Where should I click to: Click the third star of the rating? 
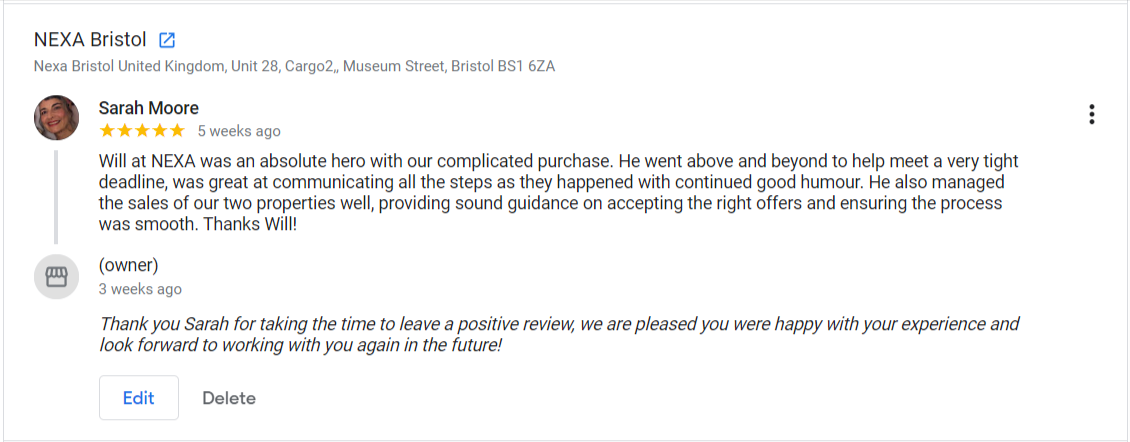(x=142, y=131)
